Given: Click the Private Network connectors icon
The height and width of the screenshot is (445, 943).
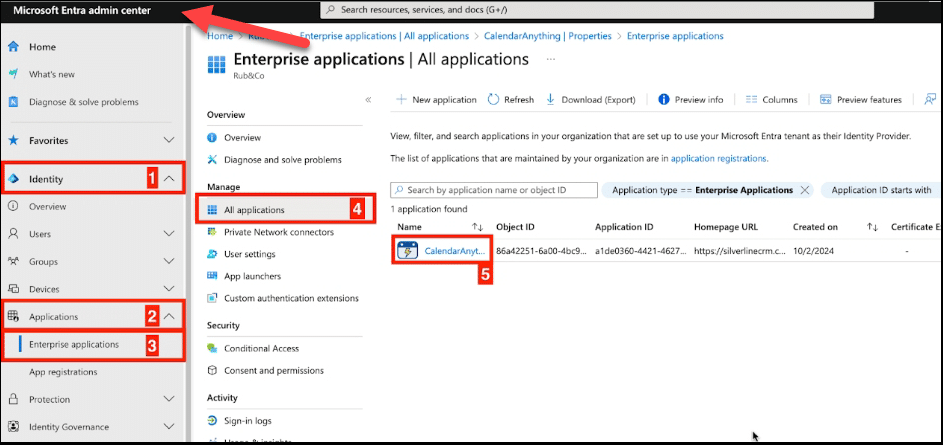Looking at the screenshot, I should [212, 232].
